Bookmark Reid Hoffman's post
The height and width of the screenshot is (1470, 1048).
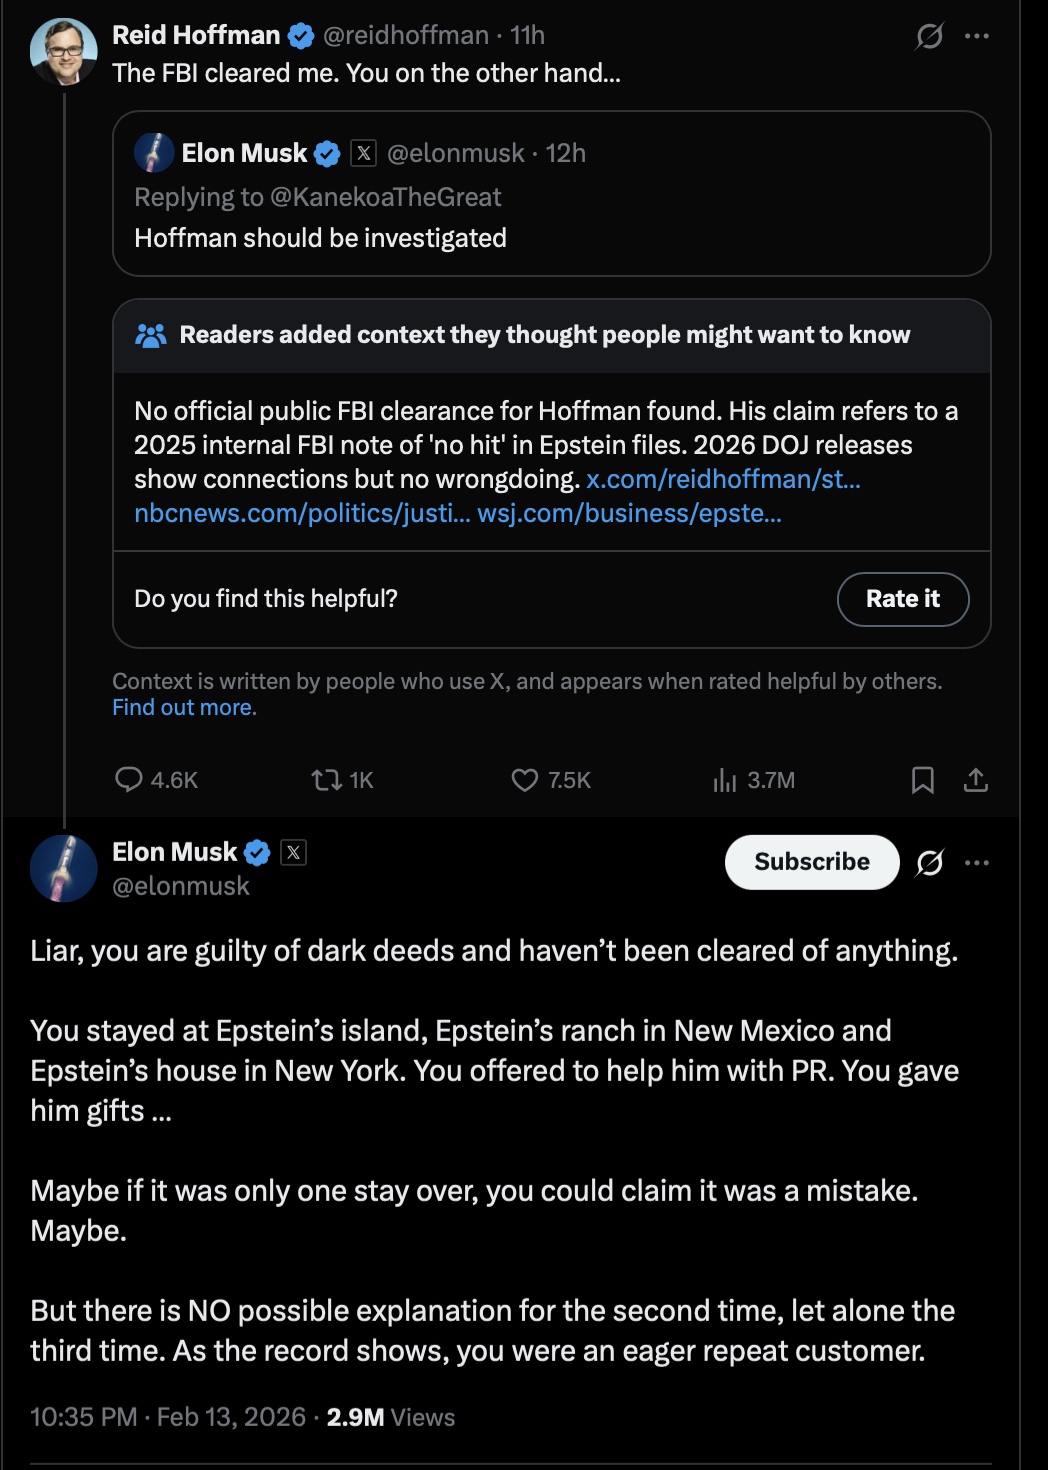(923, 779)
